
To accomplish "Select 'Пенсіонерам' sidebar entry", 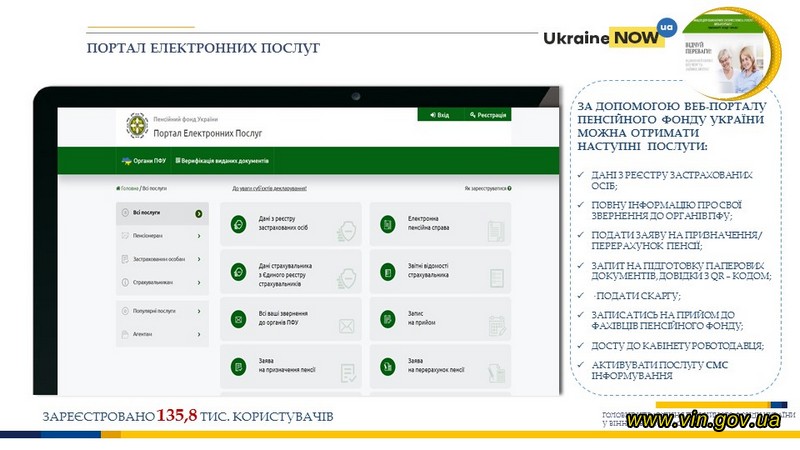I will tap(162, 236).
